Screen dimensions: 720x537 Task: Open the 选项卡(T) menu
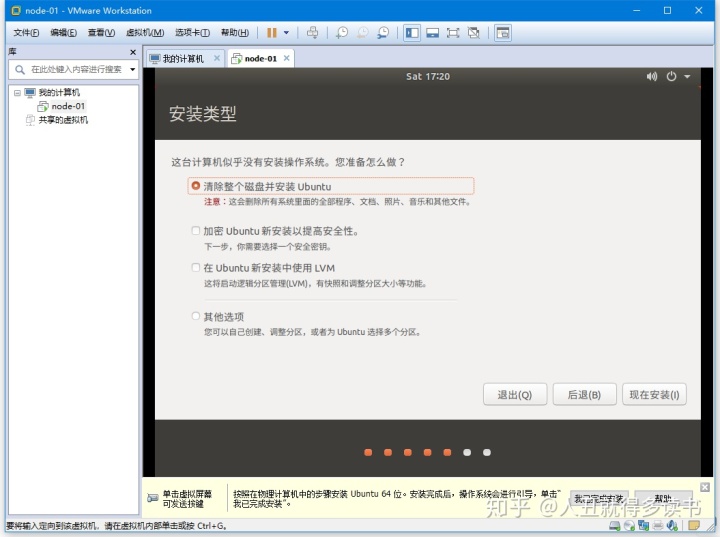(192, 33)
